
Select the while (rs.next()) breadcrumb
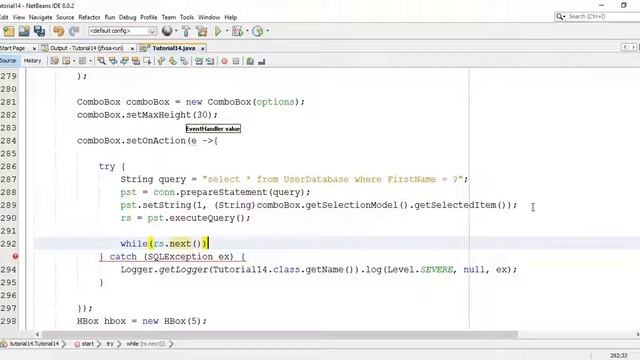146,344
